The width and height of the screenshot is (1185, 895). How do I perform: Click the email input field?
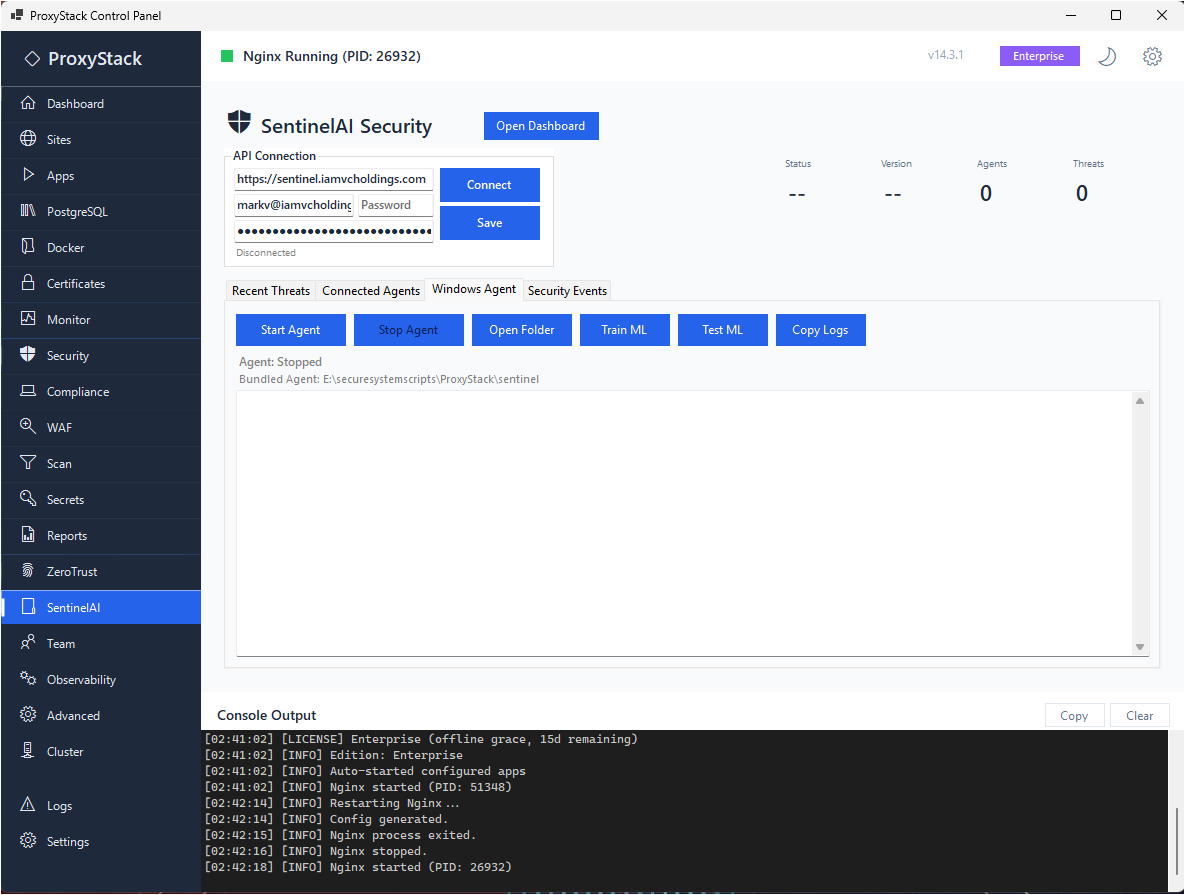coord(294,205)
